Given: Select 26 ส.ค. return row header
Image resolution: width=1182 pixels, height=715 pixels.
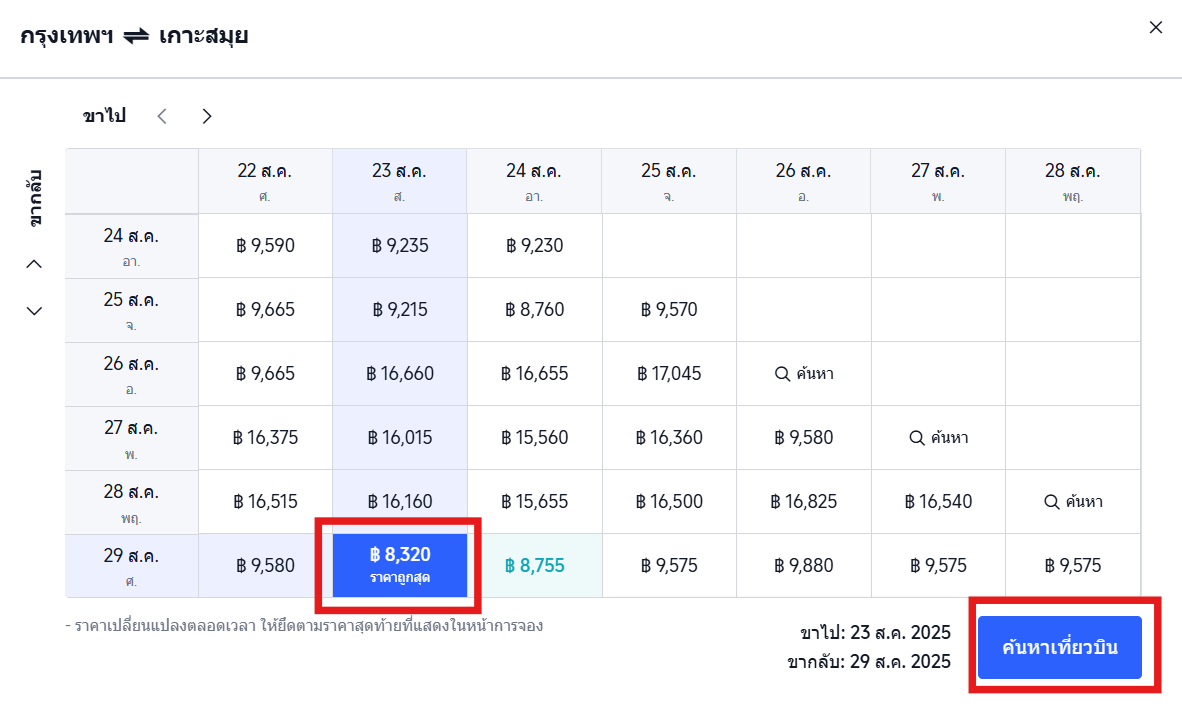Looking at the screenshot, I should (x=131, y=374).
